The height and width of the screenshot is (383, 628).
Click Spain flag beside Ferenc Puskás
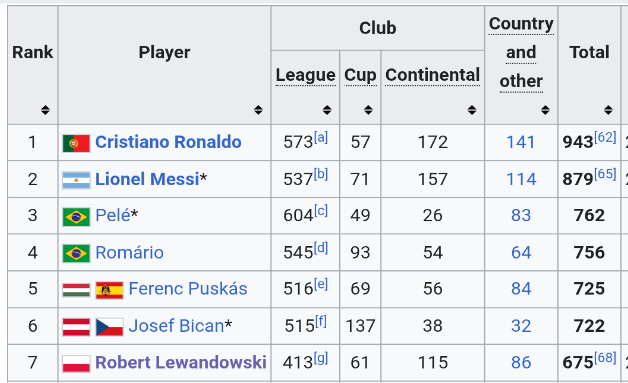(109, 290)
